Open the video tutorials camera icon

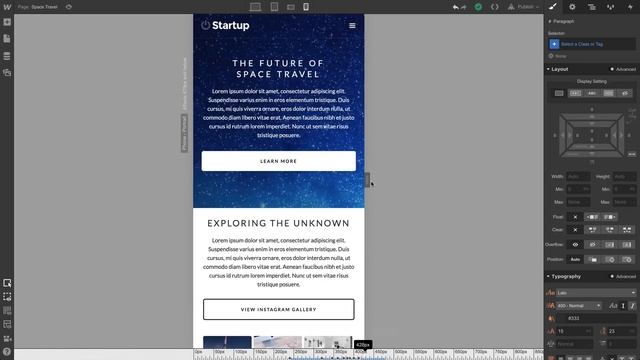coord(7,338)
